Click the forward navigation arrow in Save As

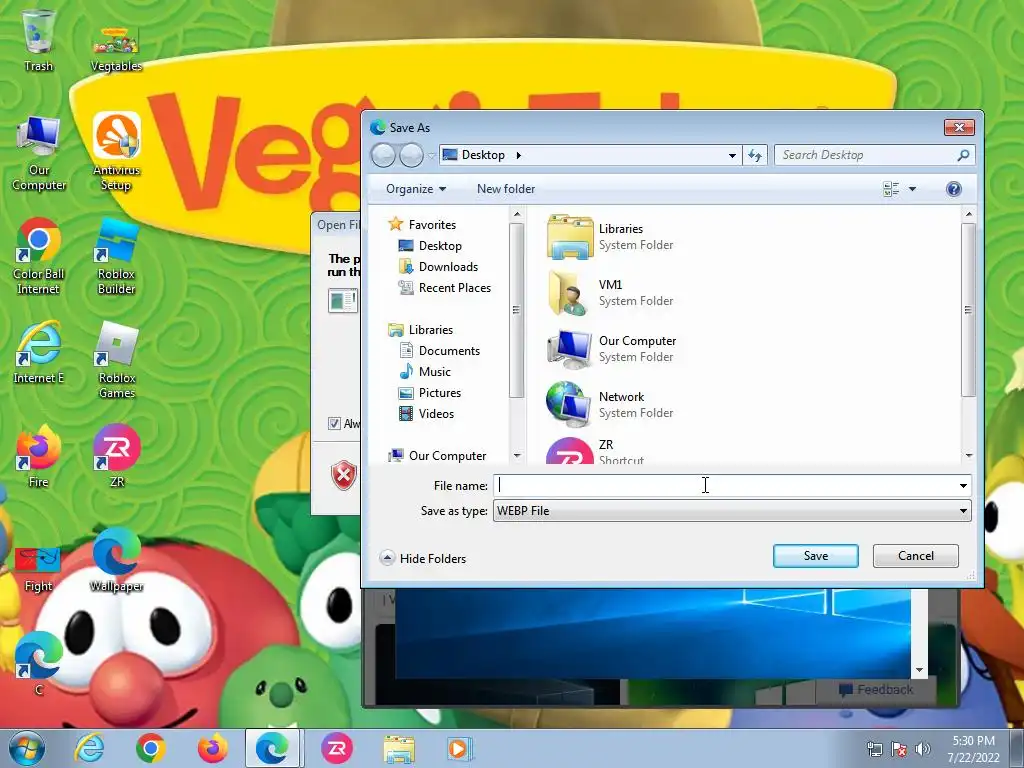411,155
